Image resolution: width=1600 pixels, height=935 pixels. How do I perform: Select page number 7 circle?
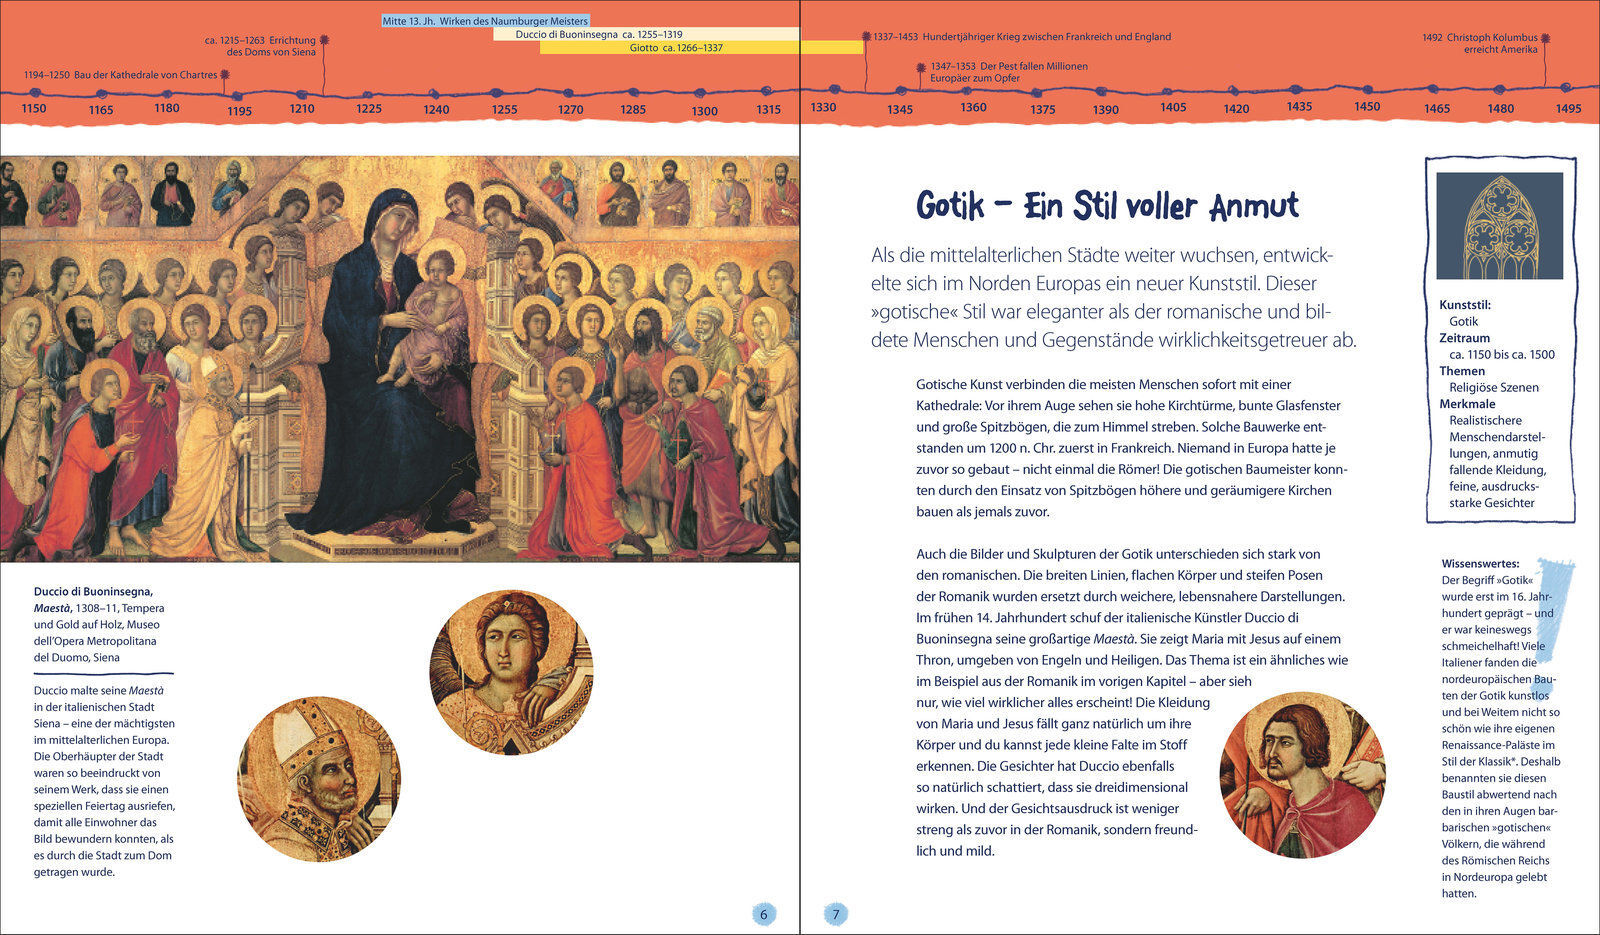point(836,913)
